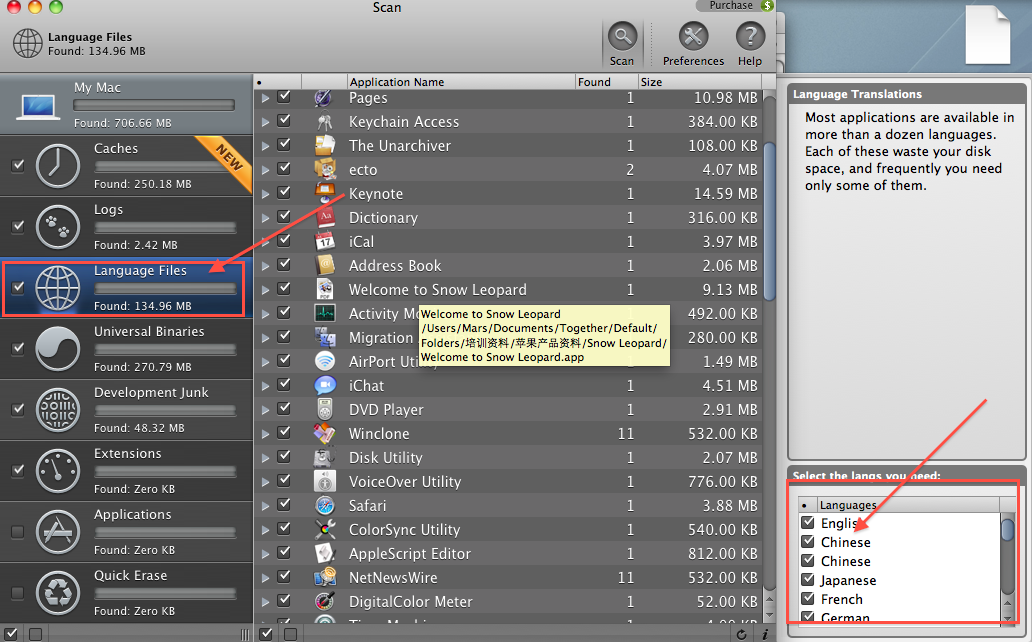1032x642 pixels.
Task: Expand the Address Book disclosure triangle
Action: 265,266
